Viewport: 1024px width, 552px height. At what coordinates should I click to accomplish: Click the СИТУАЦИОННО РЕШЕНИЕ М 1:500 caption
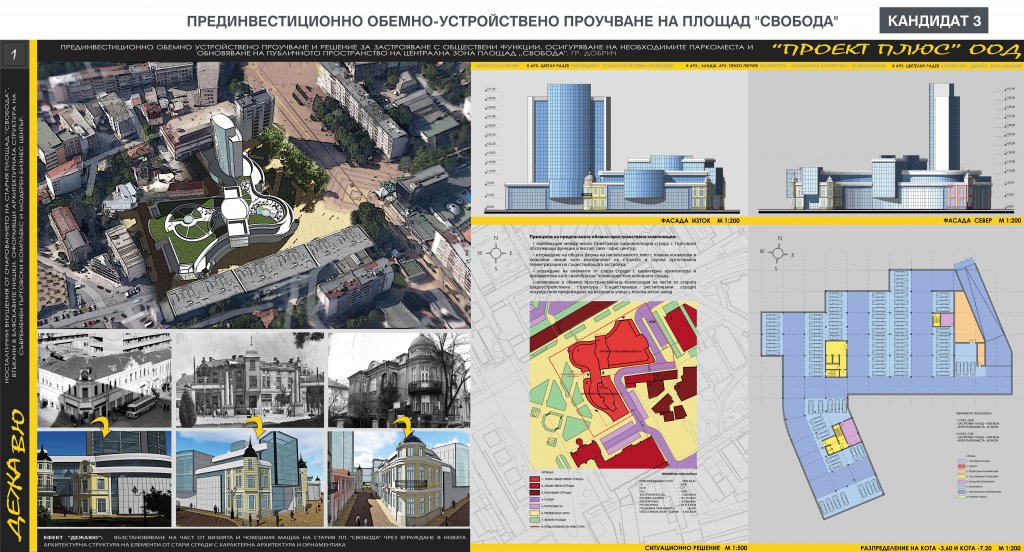pyautogui.click(x=696, y=547)
